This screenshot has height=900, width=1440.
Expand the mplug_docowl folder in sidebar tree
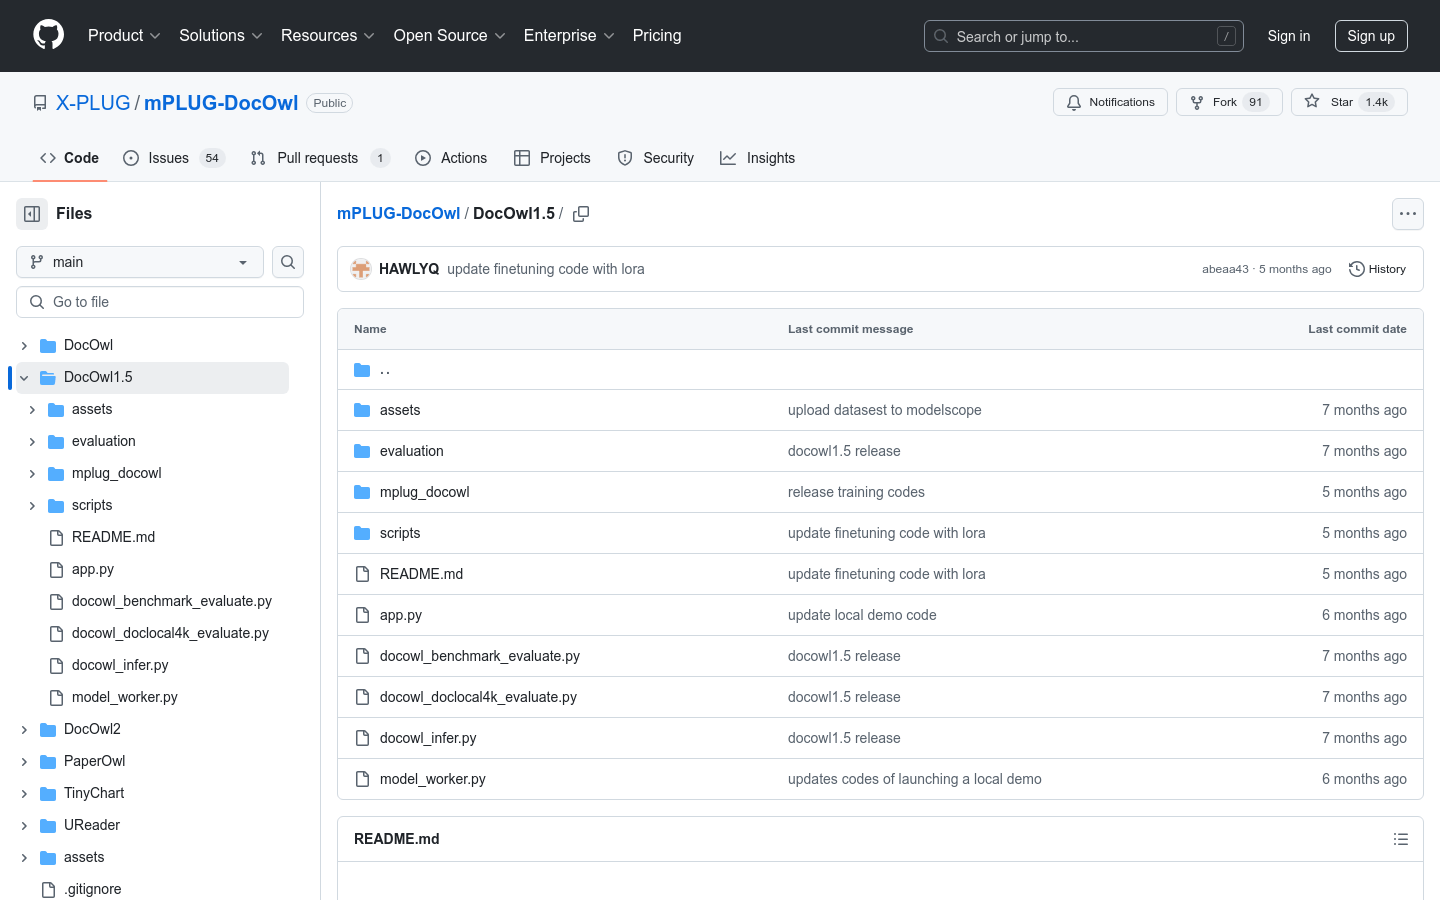click(x=32, y=473)
